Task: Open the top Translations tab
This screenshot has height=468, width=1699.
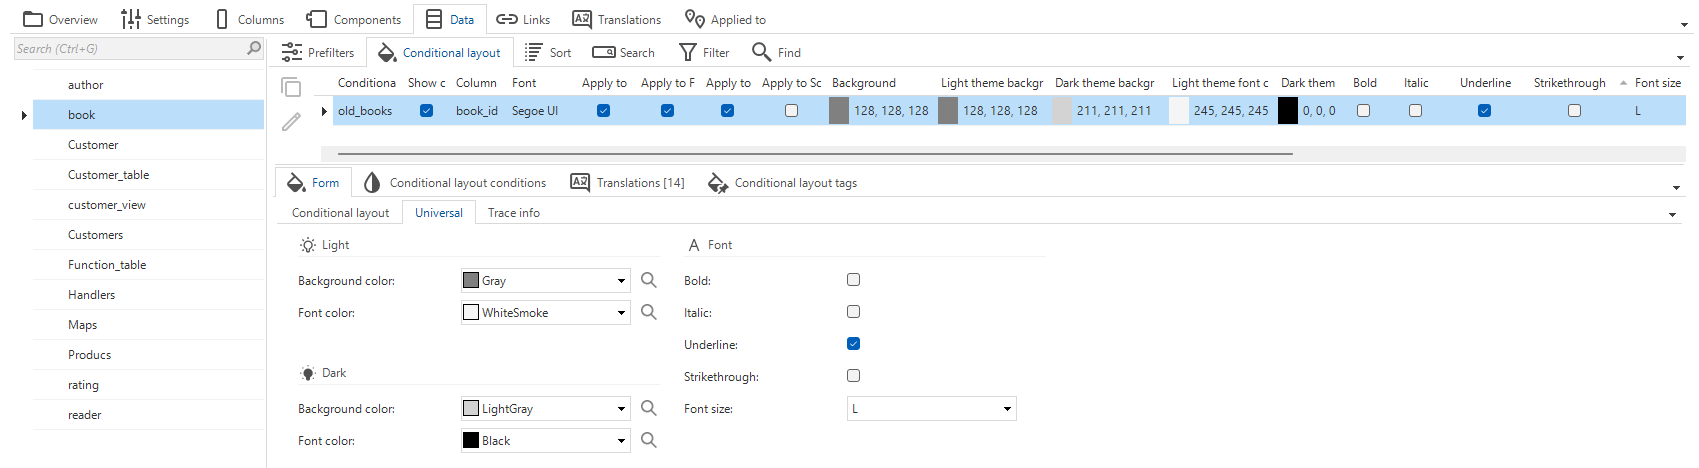Action: [616, 19]
